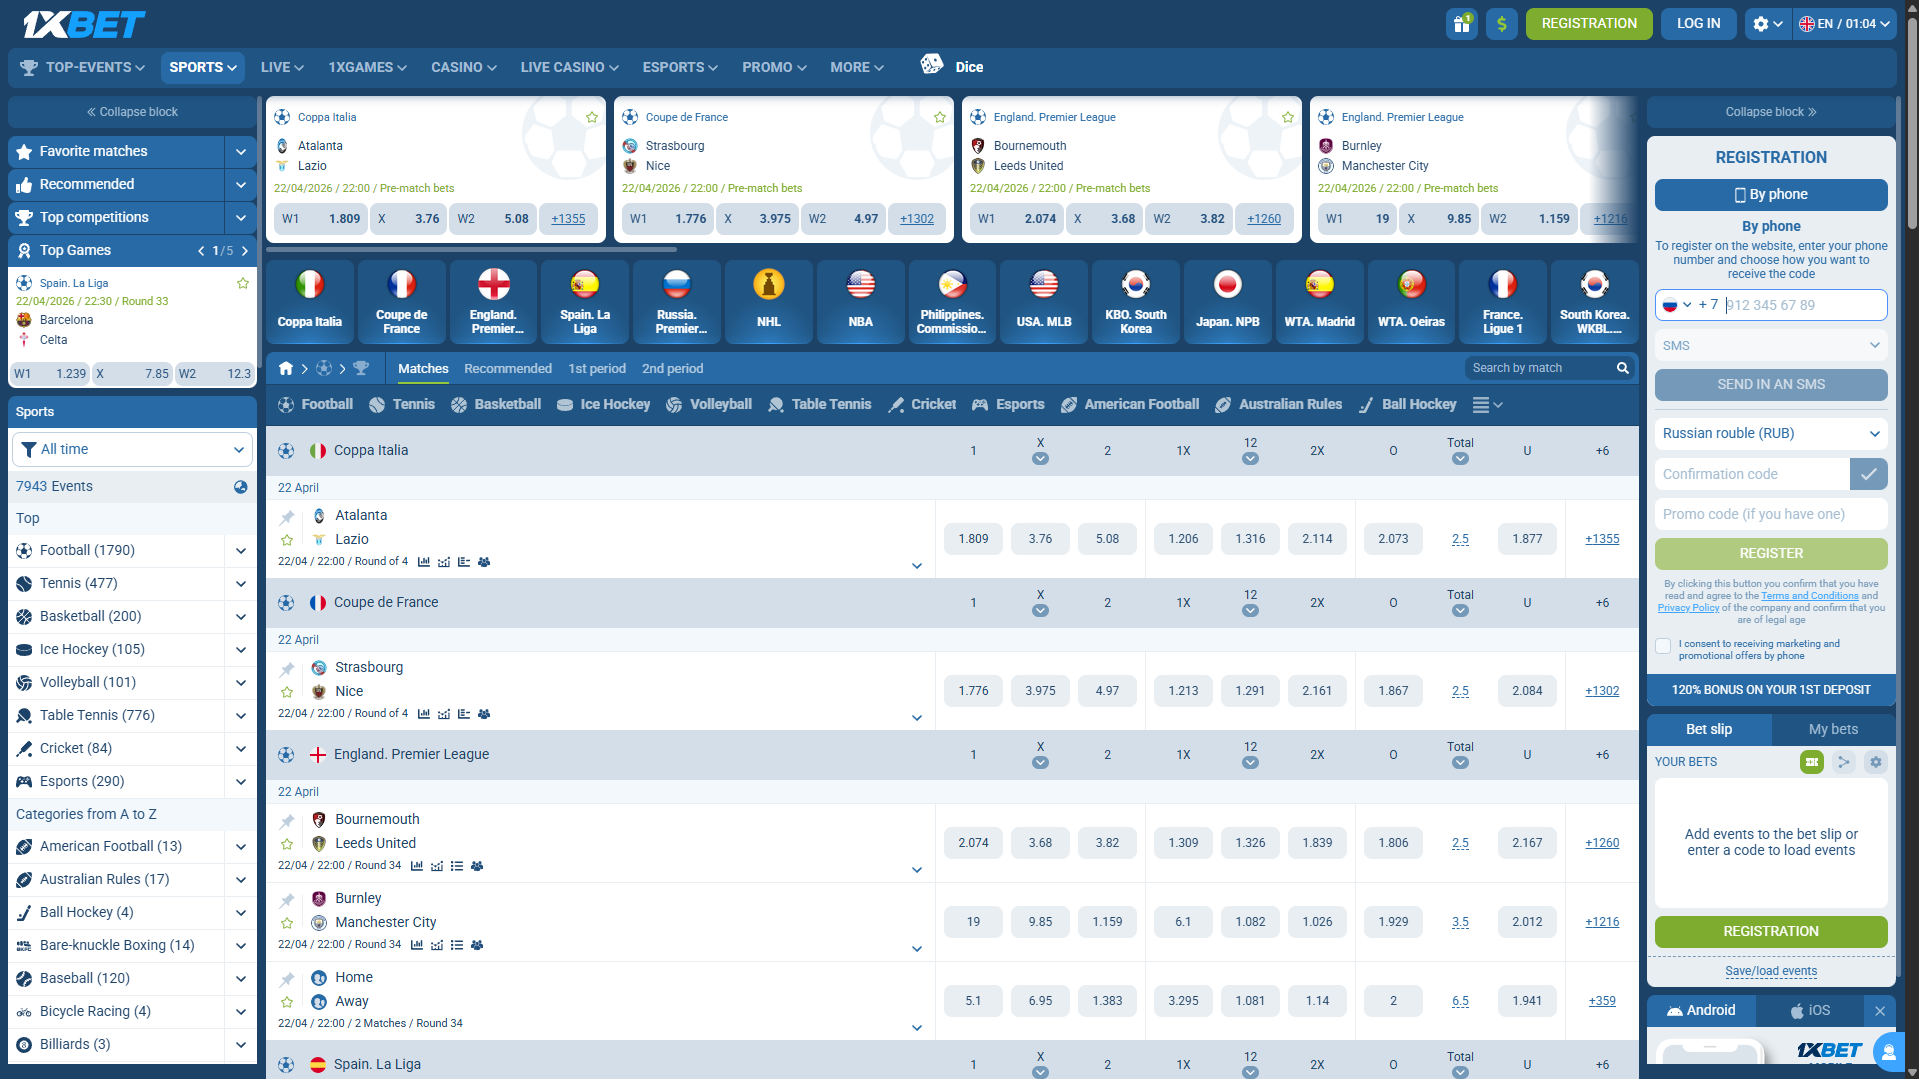Favorite the Burnley match row star
1919x1079 pixels.
(287, 923)
